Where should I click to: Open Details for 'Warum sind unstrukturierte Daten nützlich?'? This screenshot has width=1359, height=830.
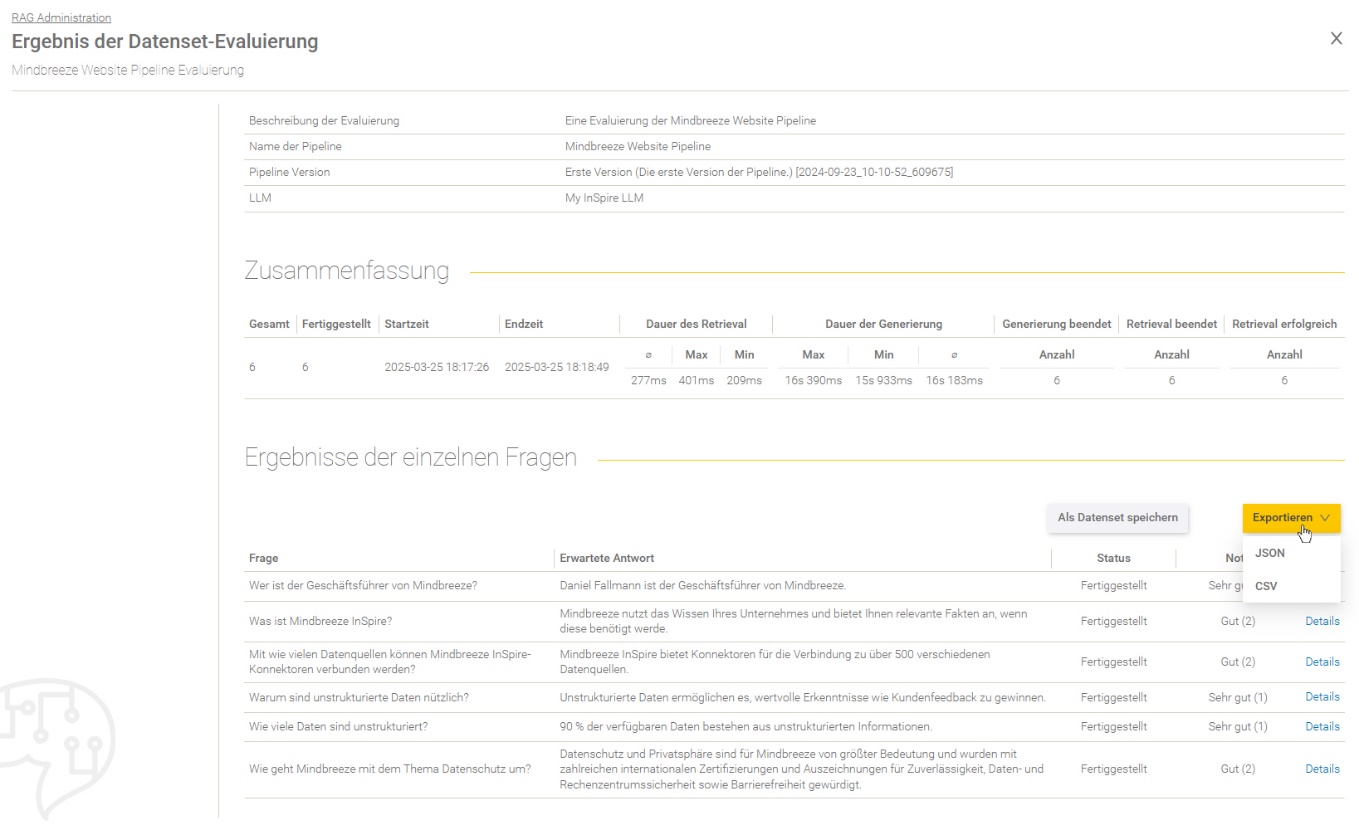[x=1322, y=696]
